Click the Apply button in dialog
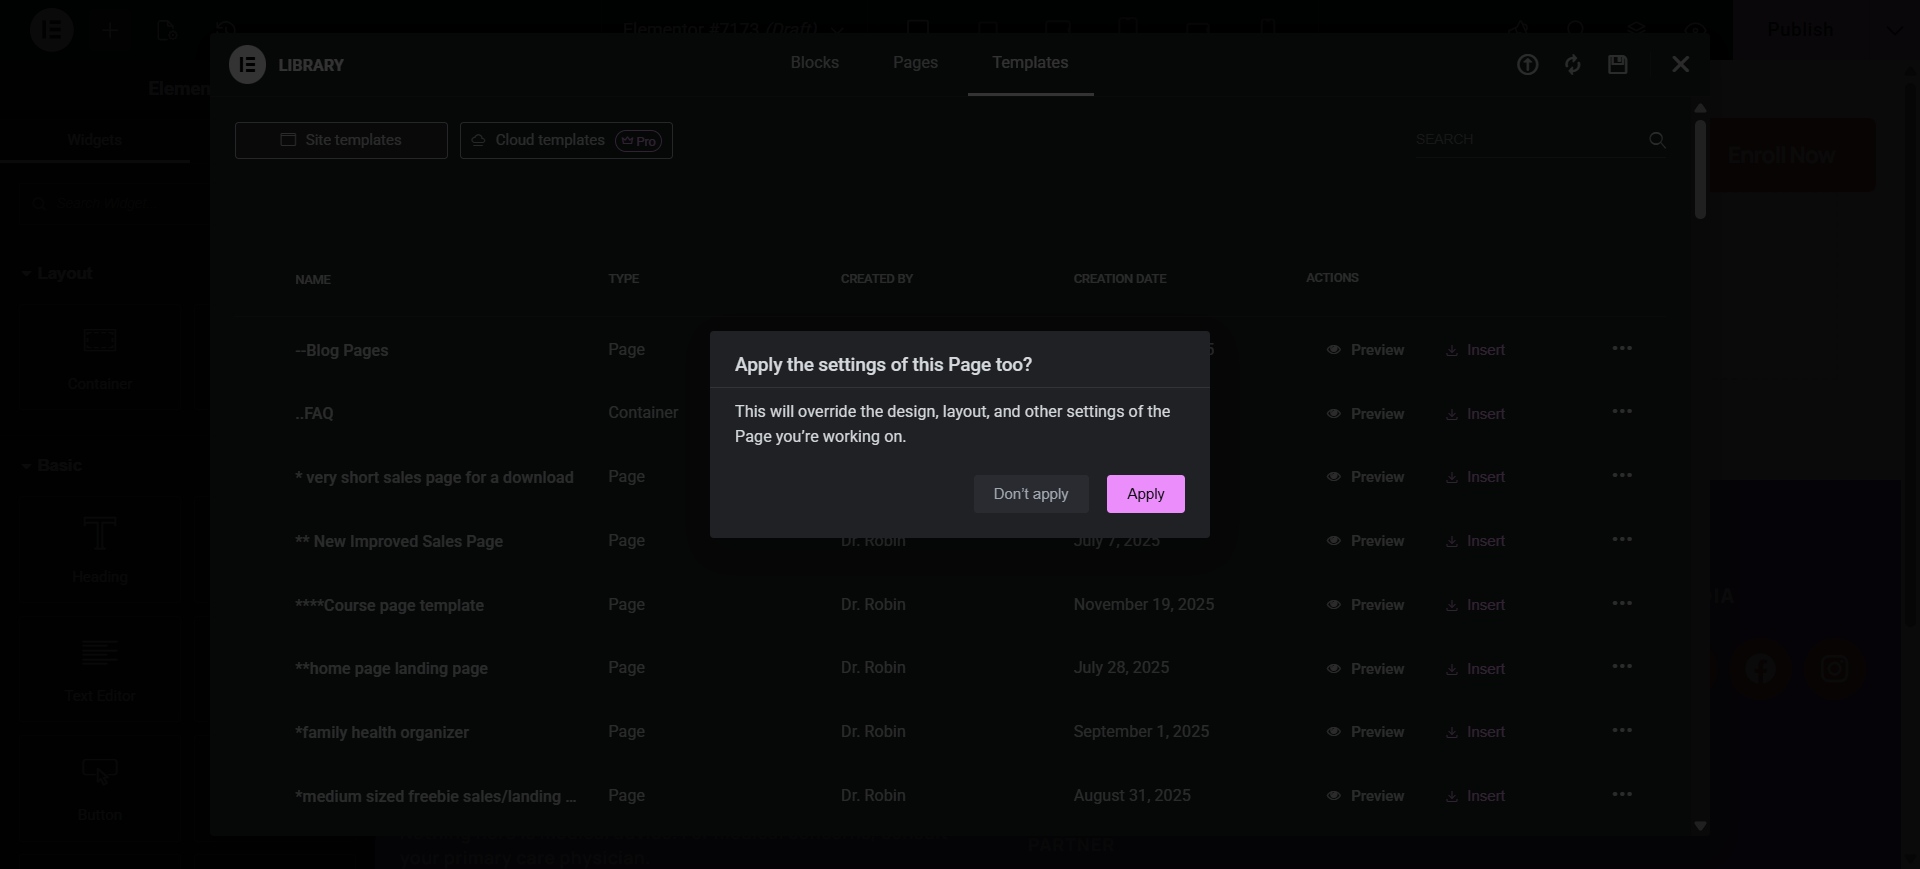The height and width of the screenshot is (869, 1920). click(1145, 494)
